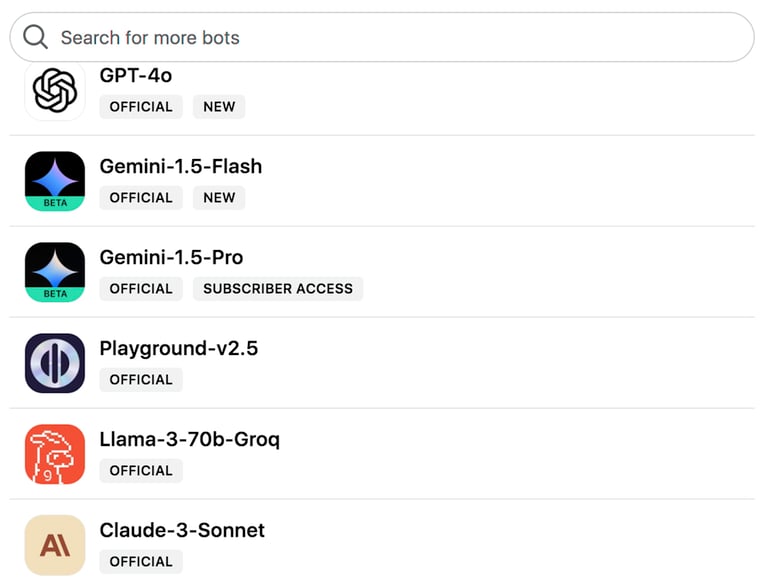Open the Playground-v2.5 bot title
Viewport: 768px width, 582px height.
point(179,348)
